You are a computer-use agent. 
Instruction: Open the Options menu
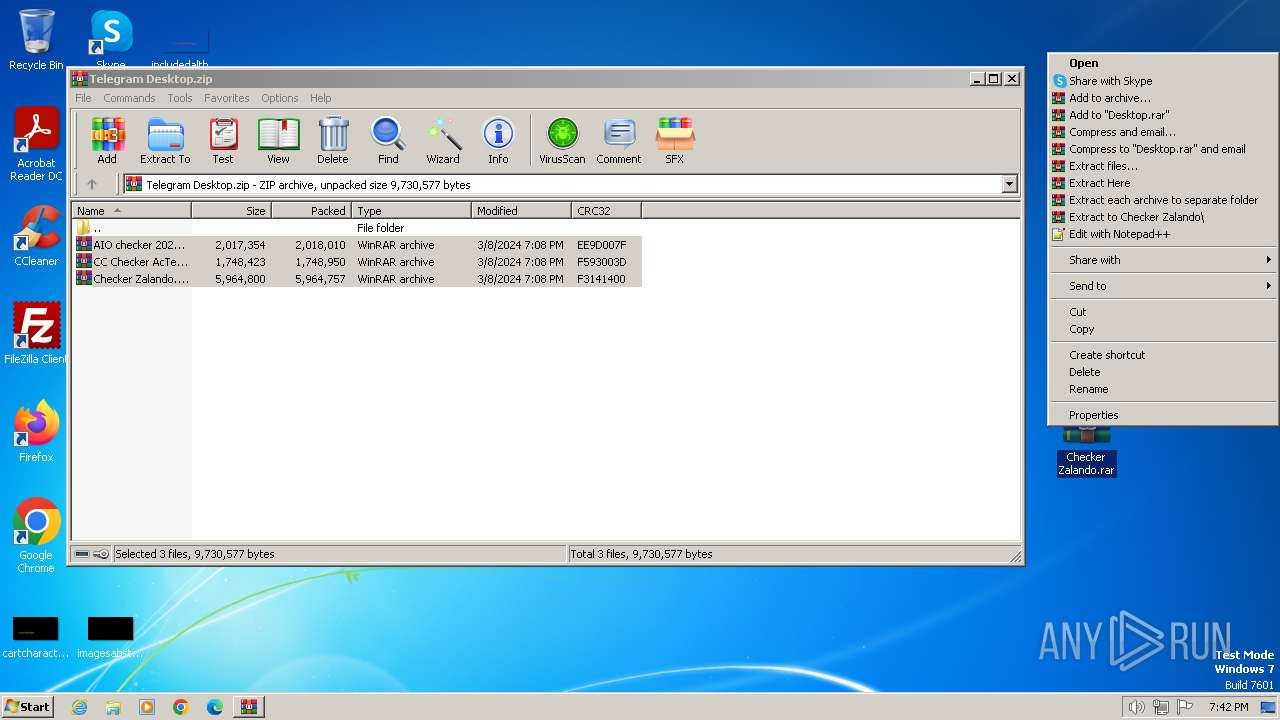[x=280, y=98]
